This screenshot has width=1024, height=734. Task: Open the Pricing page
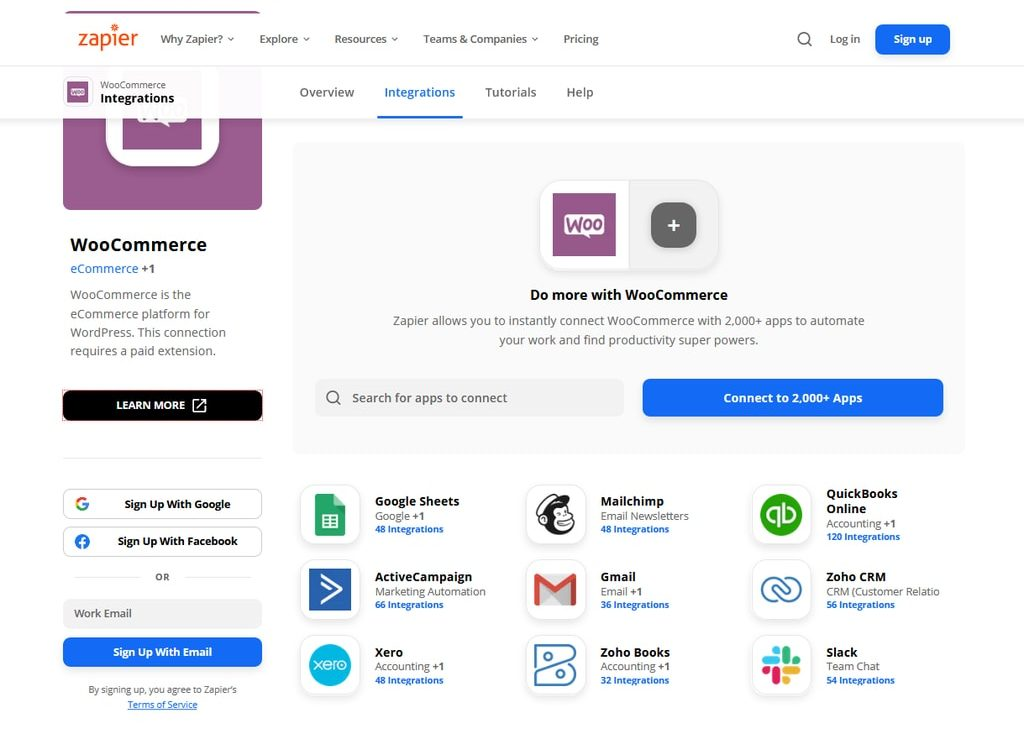581,39
